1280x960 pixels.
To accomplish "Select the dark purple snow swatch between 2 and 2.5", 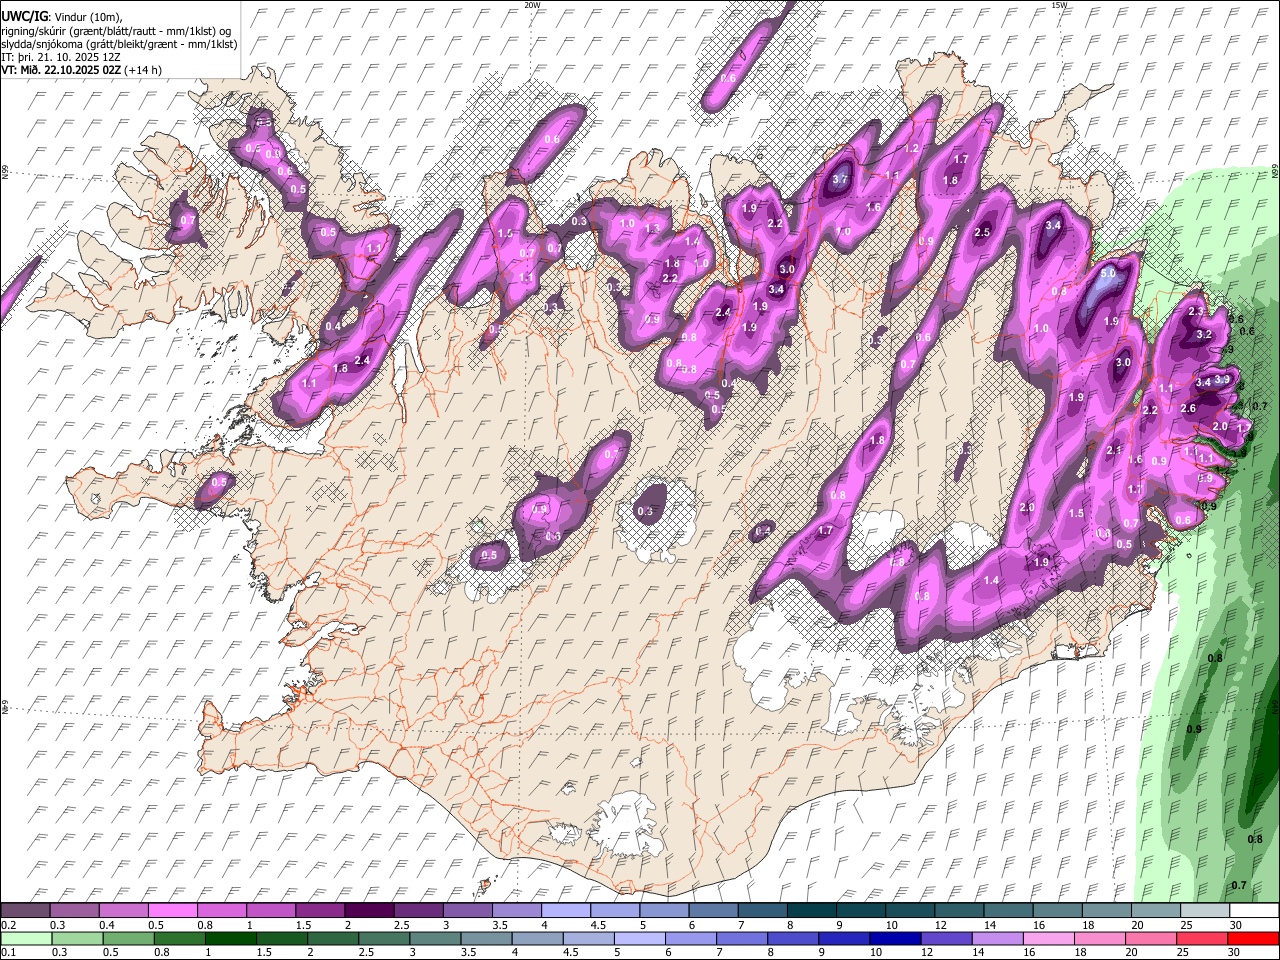I will (x=369, y=911).
